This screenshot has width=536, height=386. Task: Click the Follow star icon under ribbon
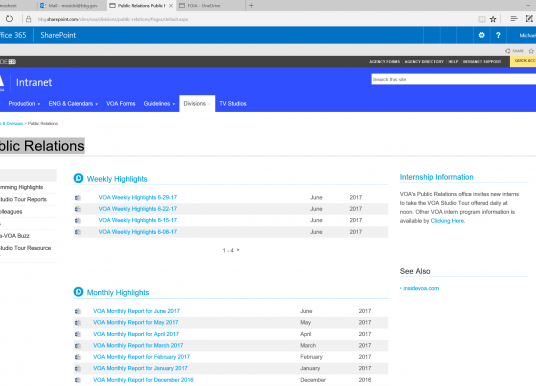point(531,51)
